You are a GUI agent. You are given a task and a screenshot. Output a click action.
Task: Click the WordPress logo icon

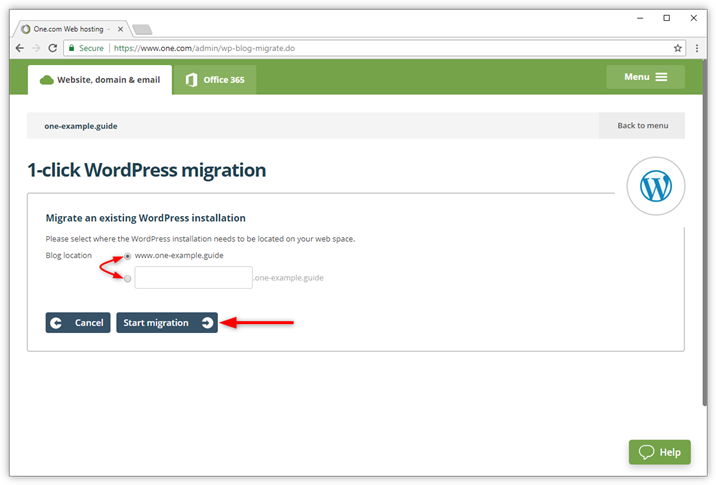[x=656, y=186]
